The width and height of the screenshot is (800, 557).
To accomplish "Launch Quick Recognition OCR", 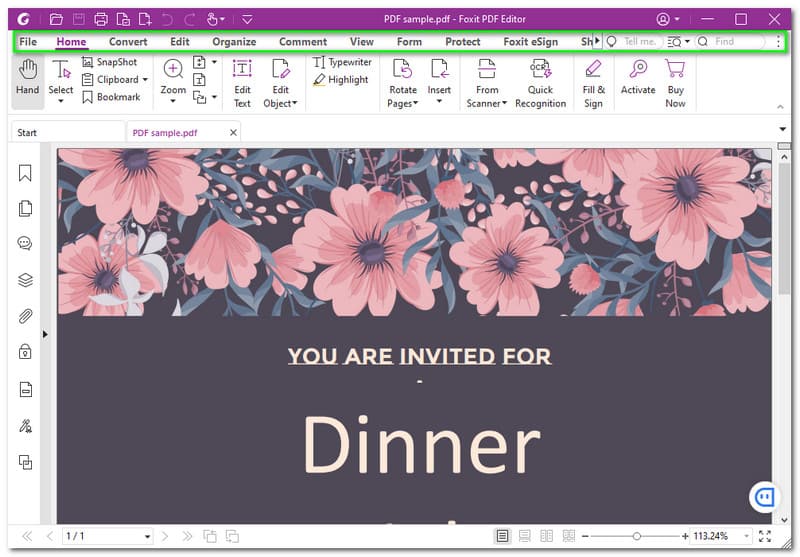I will point(540,81).
